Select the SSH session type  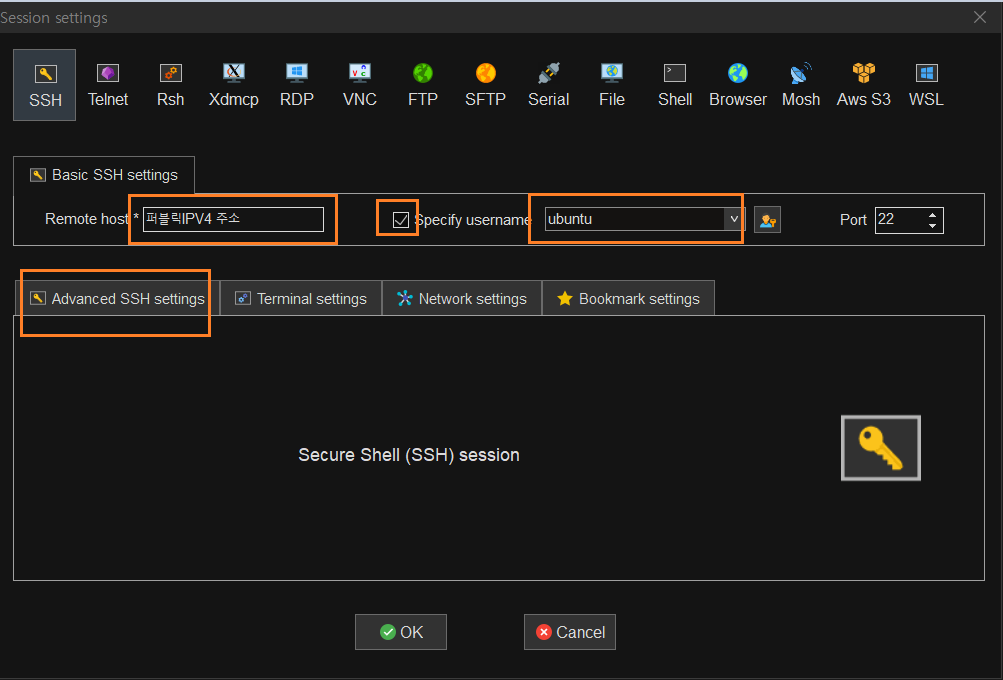(45, 85)
